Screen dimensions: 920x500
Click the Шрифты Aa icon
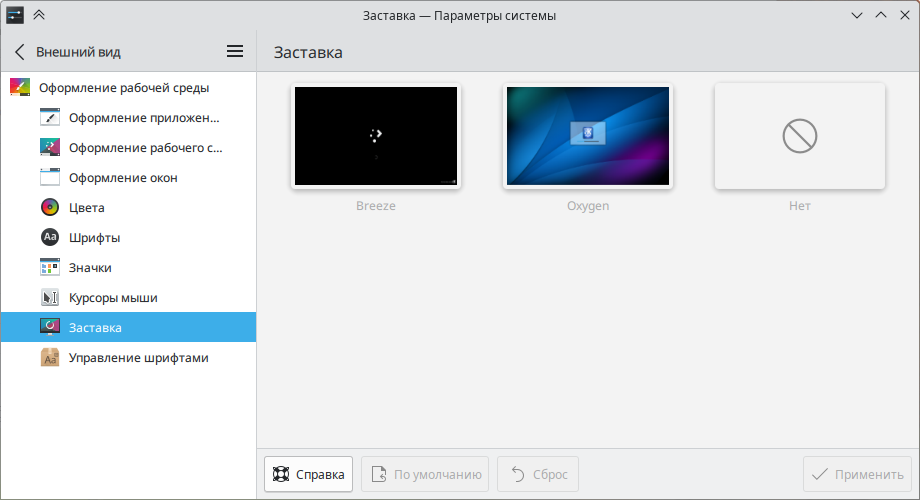pos(50,237)
